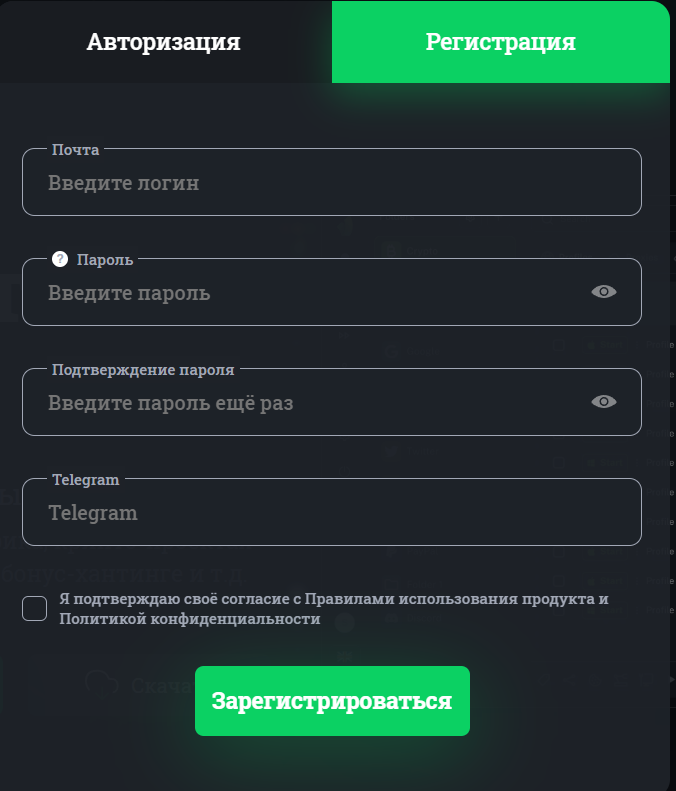Click the Пароль field label
Viewport: 676px width, 791px height.
pos(105,260)
